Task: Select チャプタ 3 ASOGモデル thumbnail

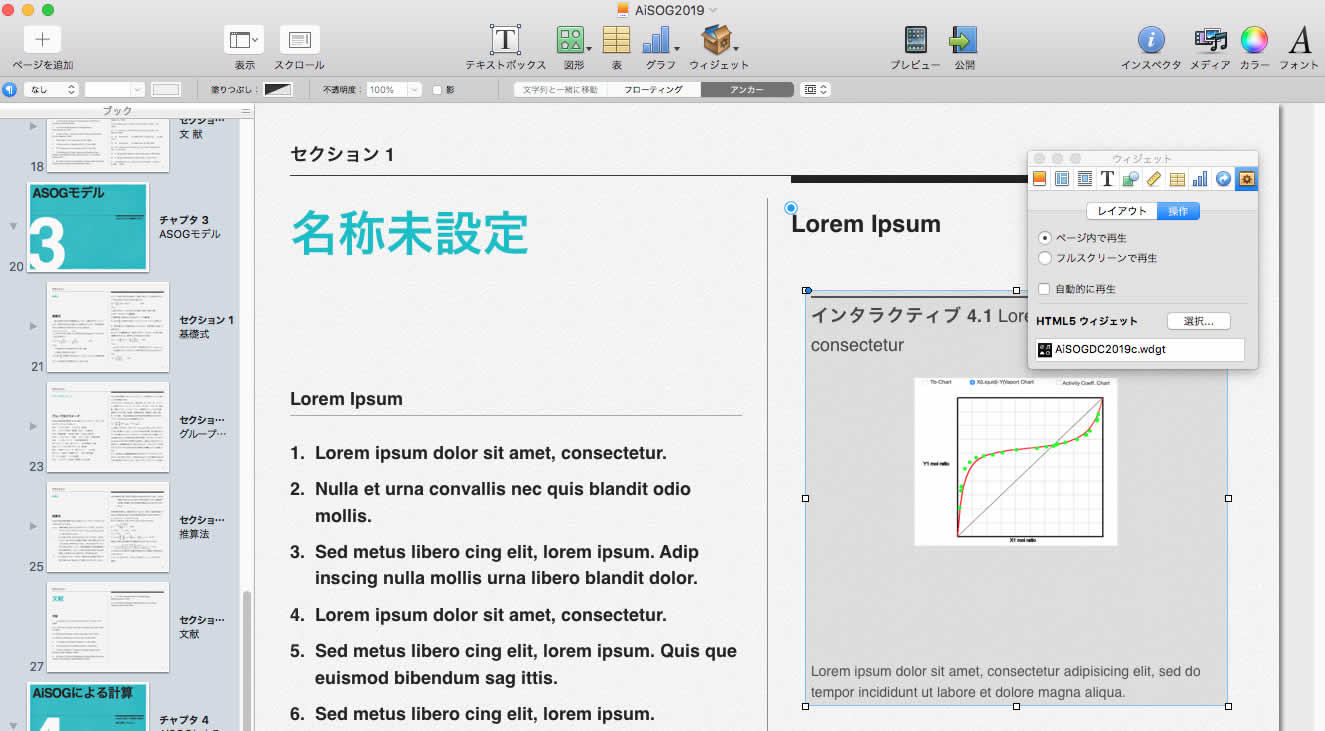Action: tap(88, 227)
